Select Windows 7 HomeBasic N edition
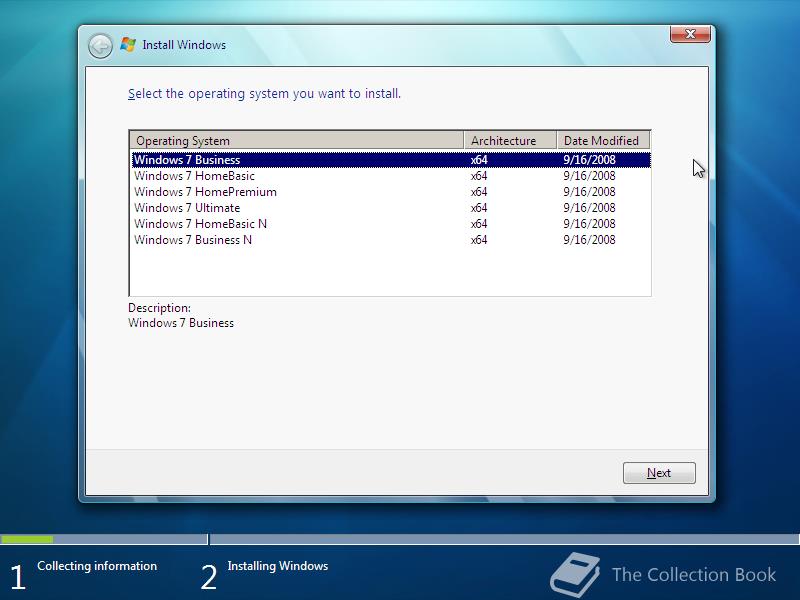The height and width of the screenshot is (600, 800). (x=391, y=224)
